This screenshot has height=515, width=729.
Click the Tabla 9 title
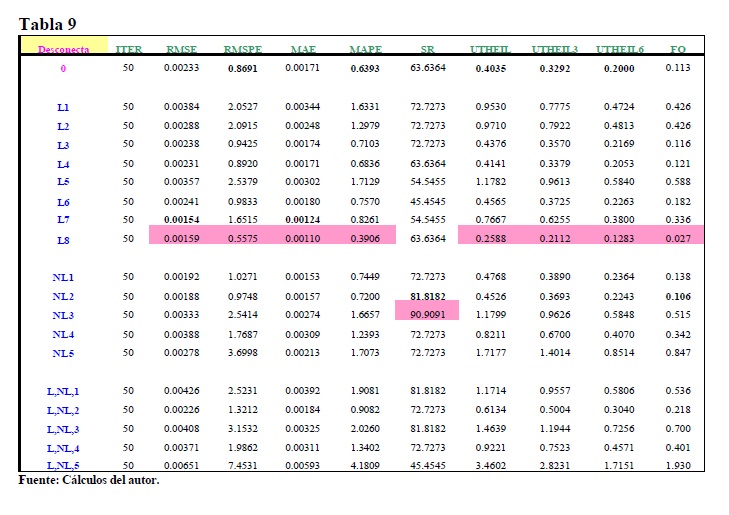coord(48,23)
